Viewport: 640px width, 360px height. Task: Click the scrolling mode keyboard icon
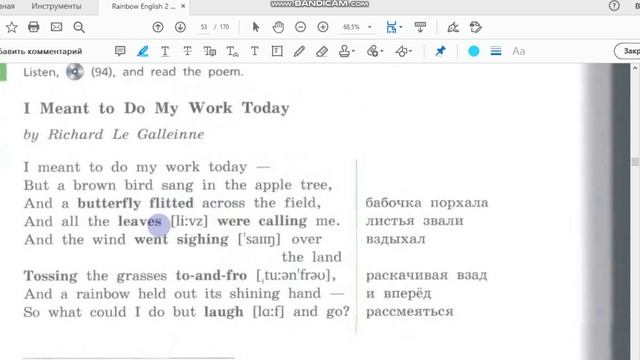coord(420,27)
